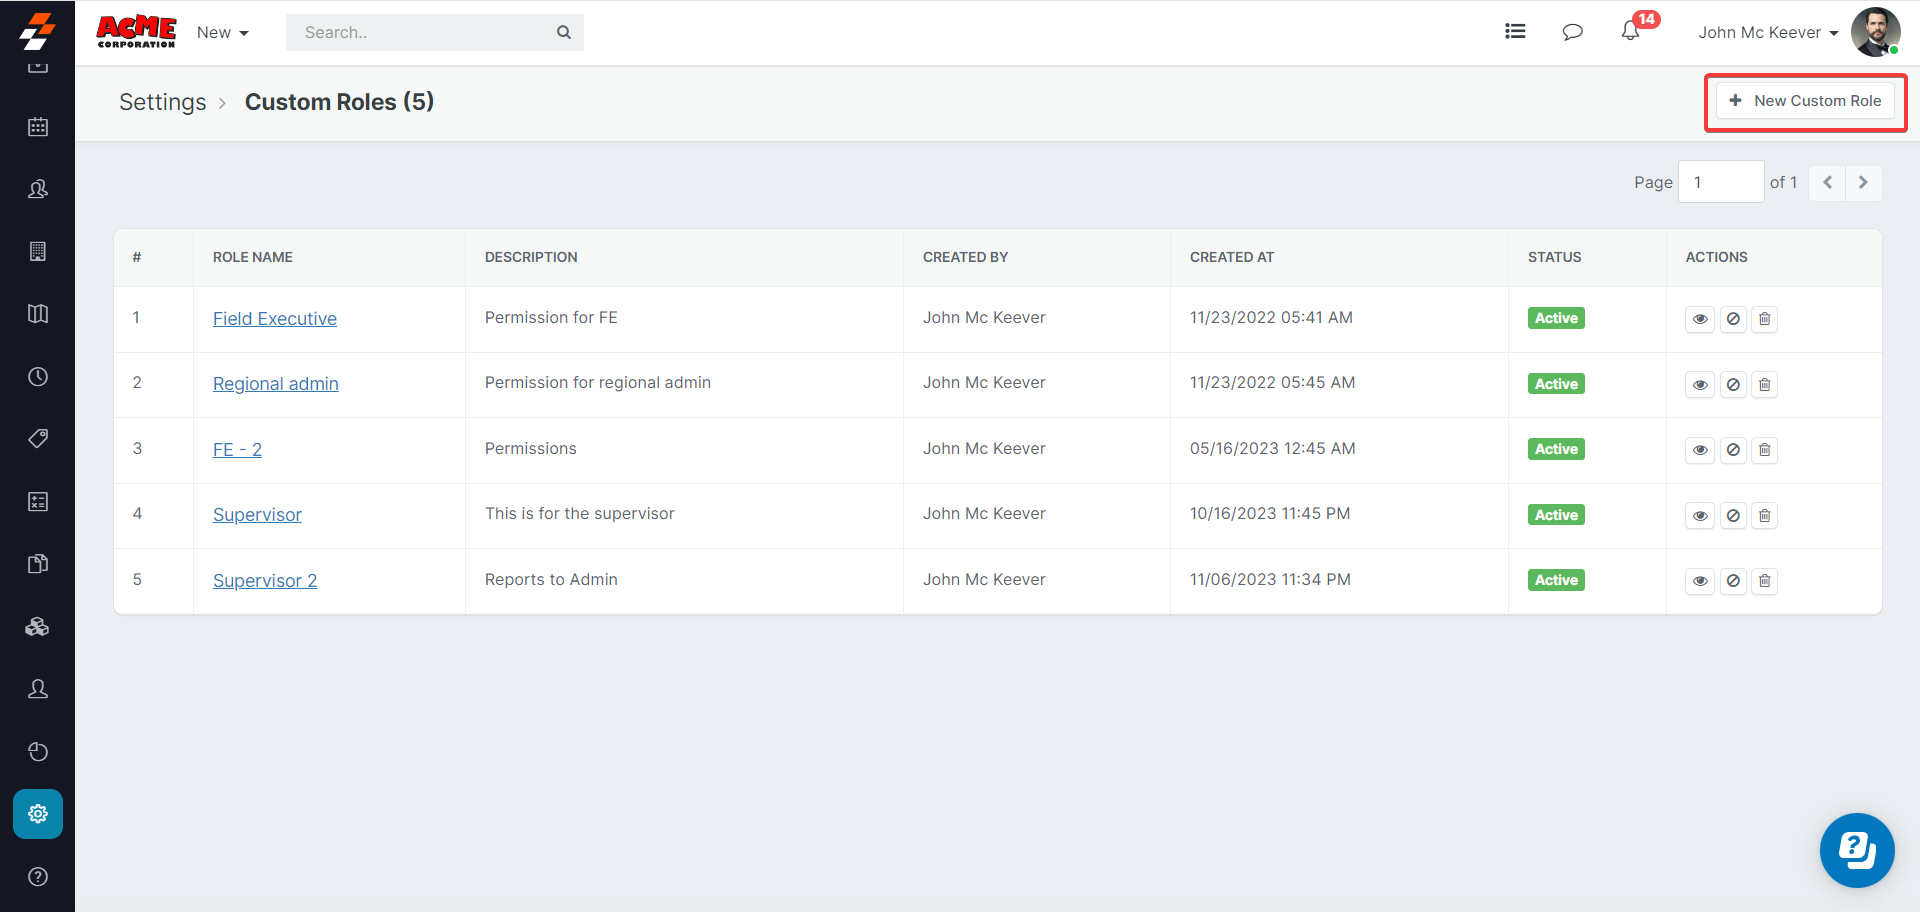1920x912 pixels.
Task: Open John Mc Keever user menu
Action: pos(1767,32)
